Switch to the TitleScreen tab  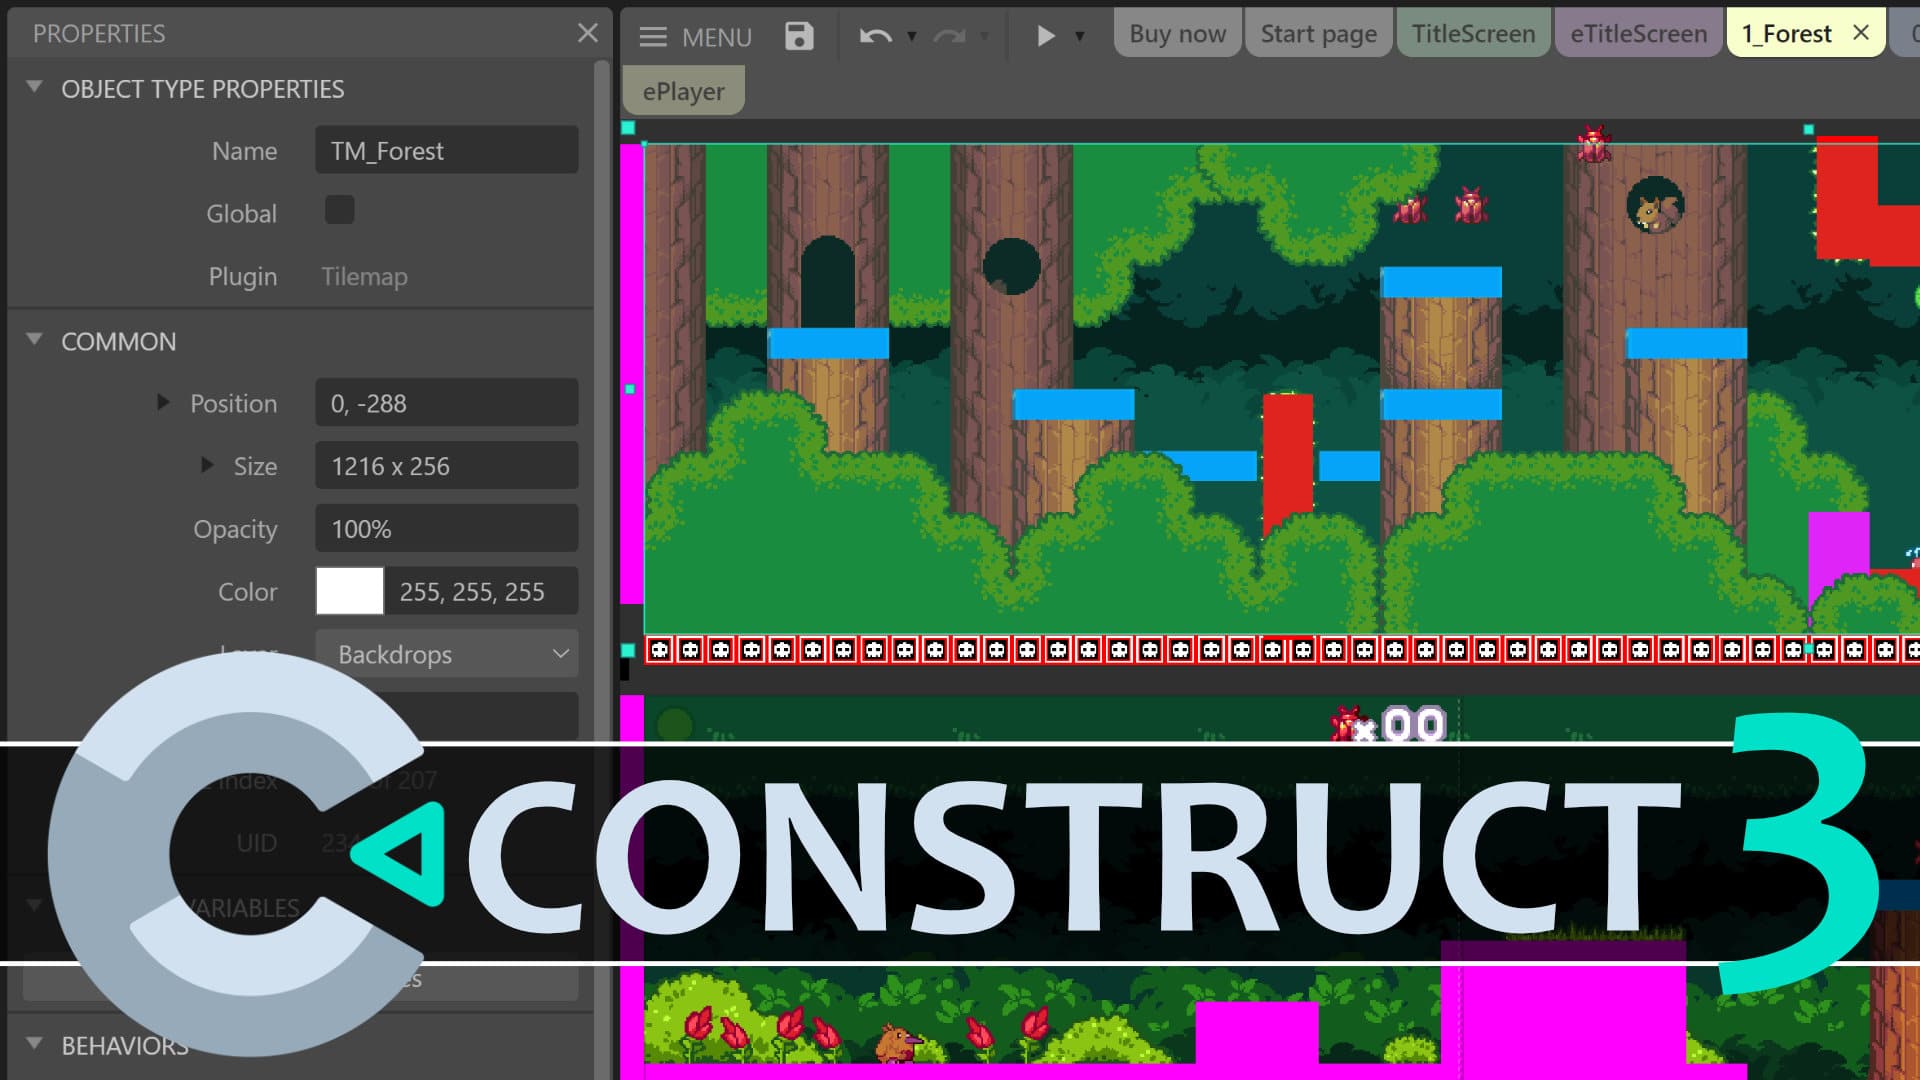(x=1474, y=33)
